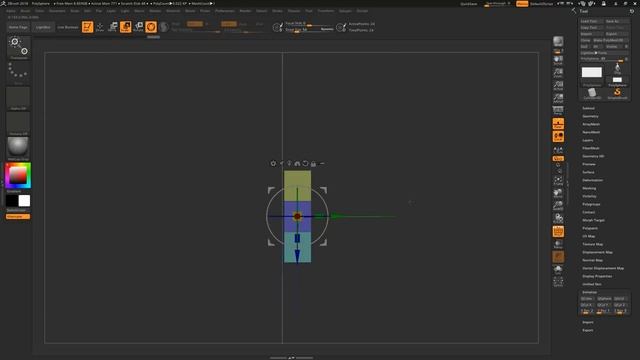This screenshot has width=640, height=360.
Task: Open the material sphere selector
Action: pos(18,148)
